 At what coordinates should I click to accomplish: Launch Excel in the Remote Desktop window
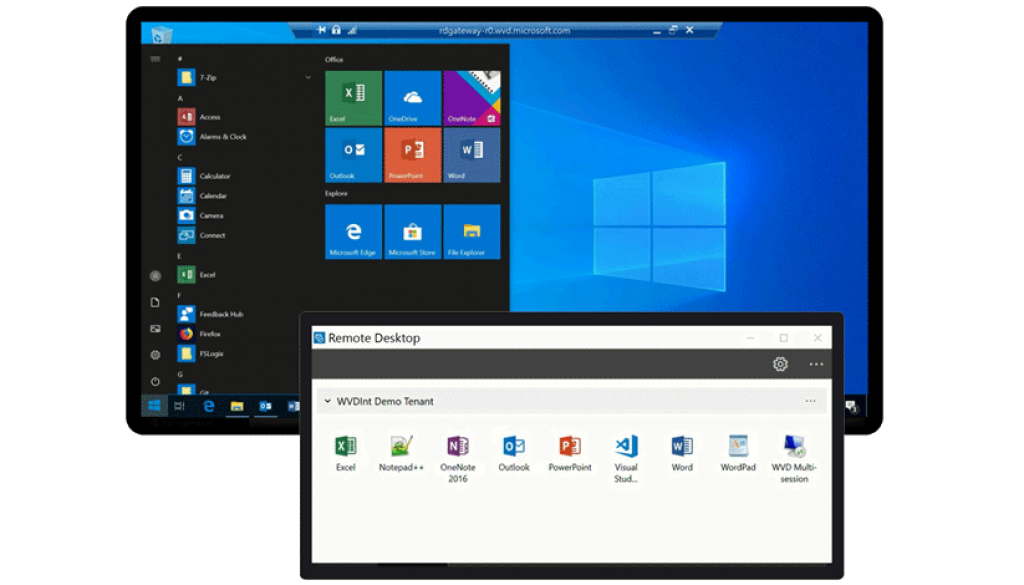click(x=345, y=453)
